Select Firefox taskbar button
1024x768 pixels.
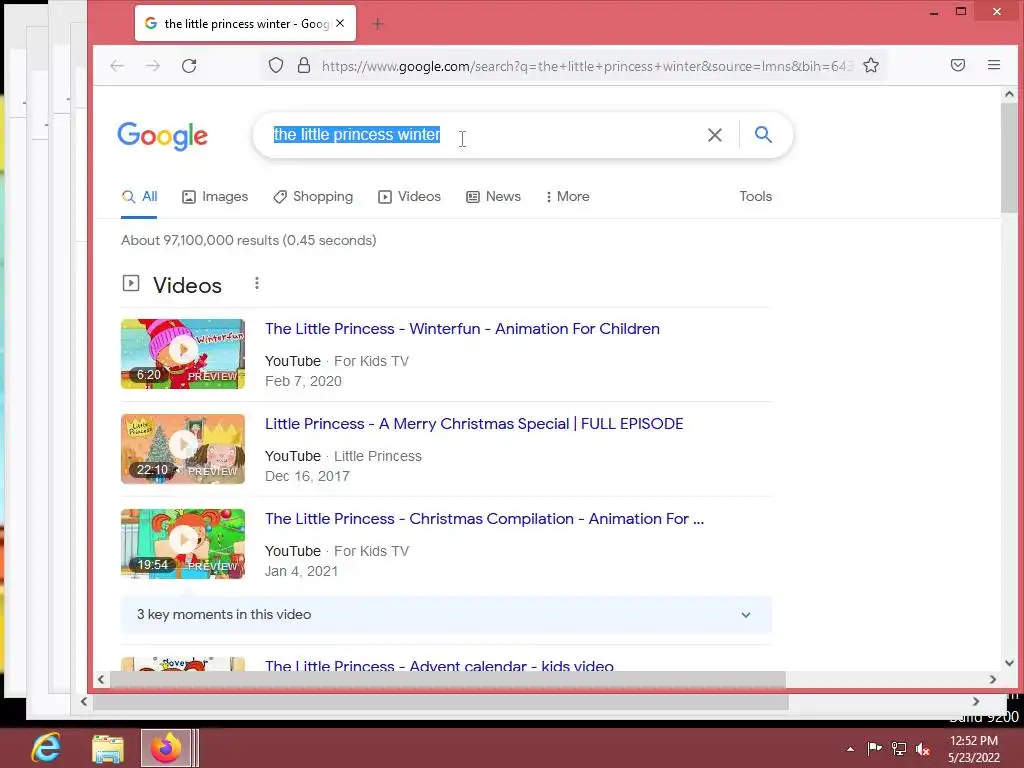(167, 748)
